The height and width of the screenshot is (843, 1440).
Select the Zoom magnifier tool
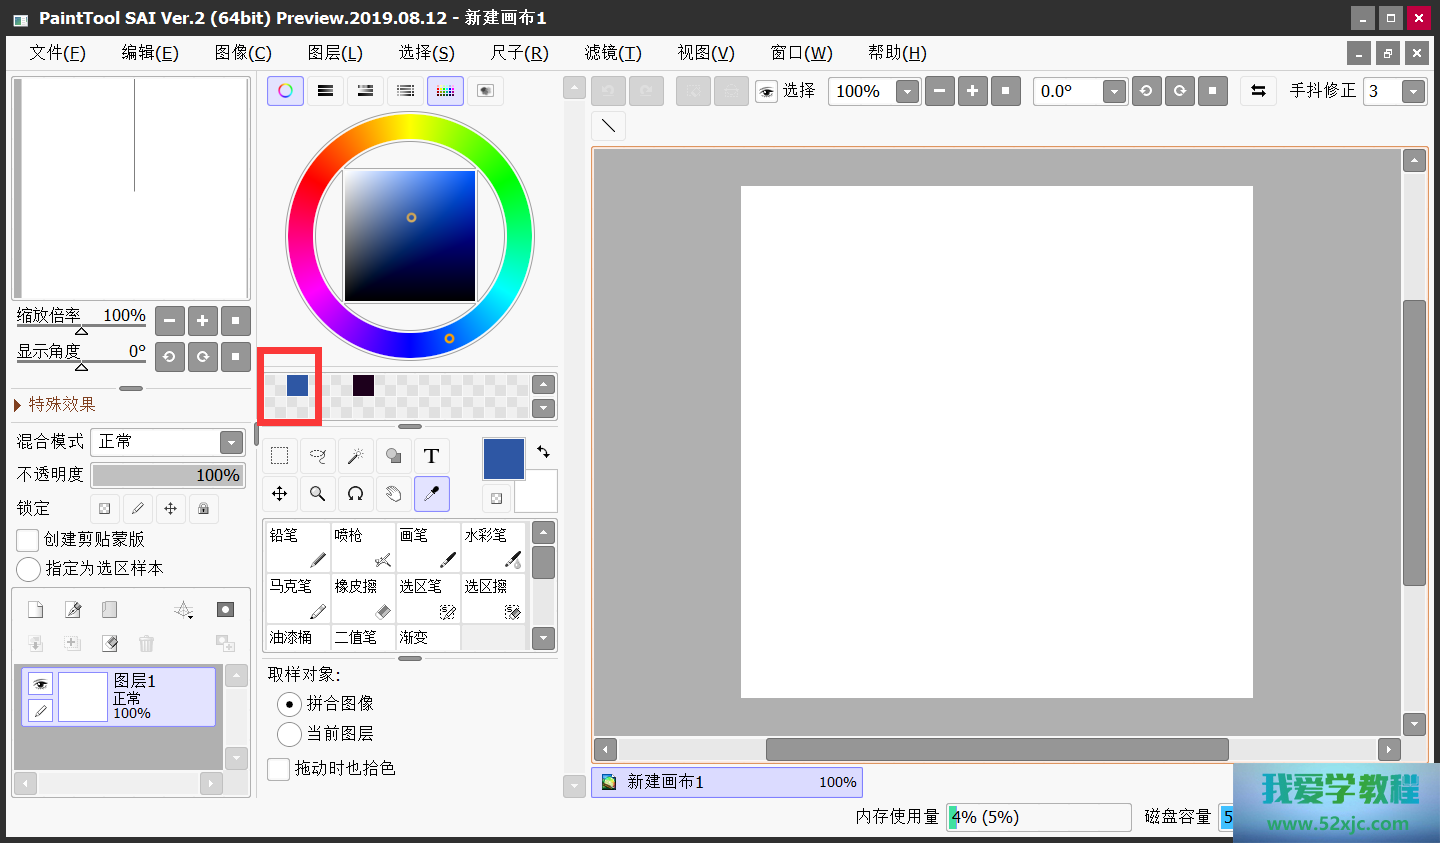[x=317, y=494]
